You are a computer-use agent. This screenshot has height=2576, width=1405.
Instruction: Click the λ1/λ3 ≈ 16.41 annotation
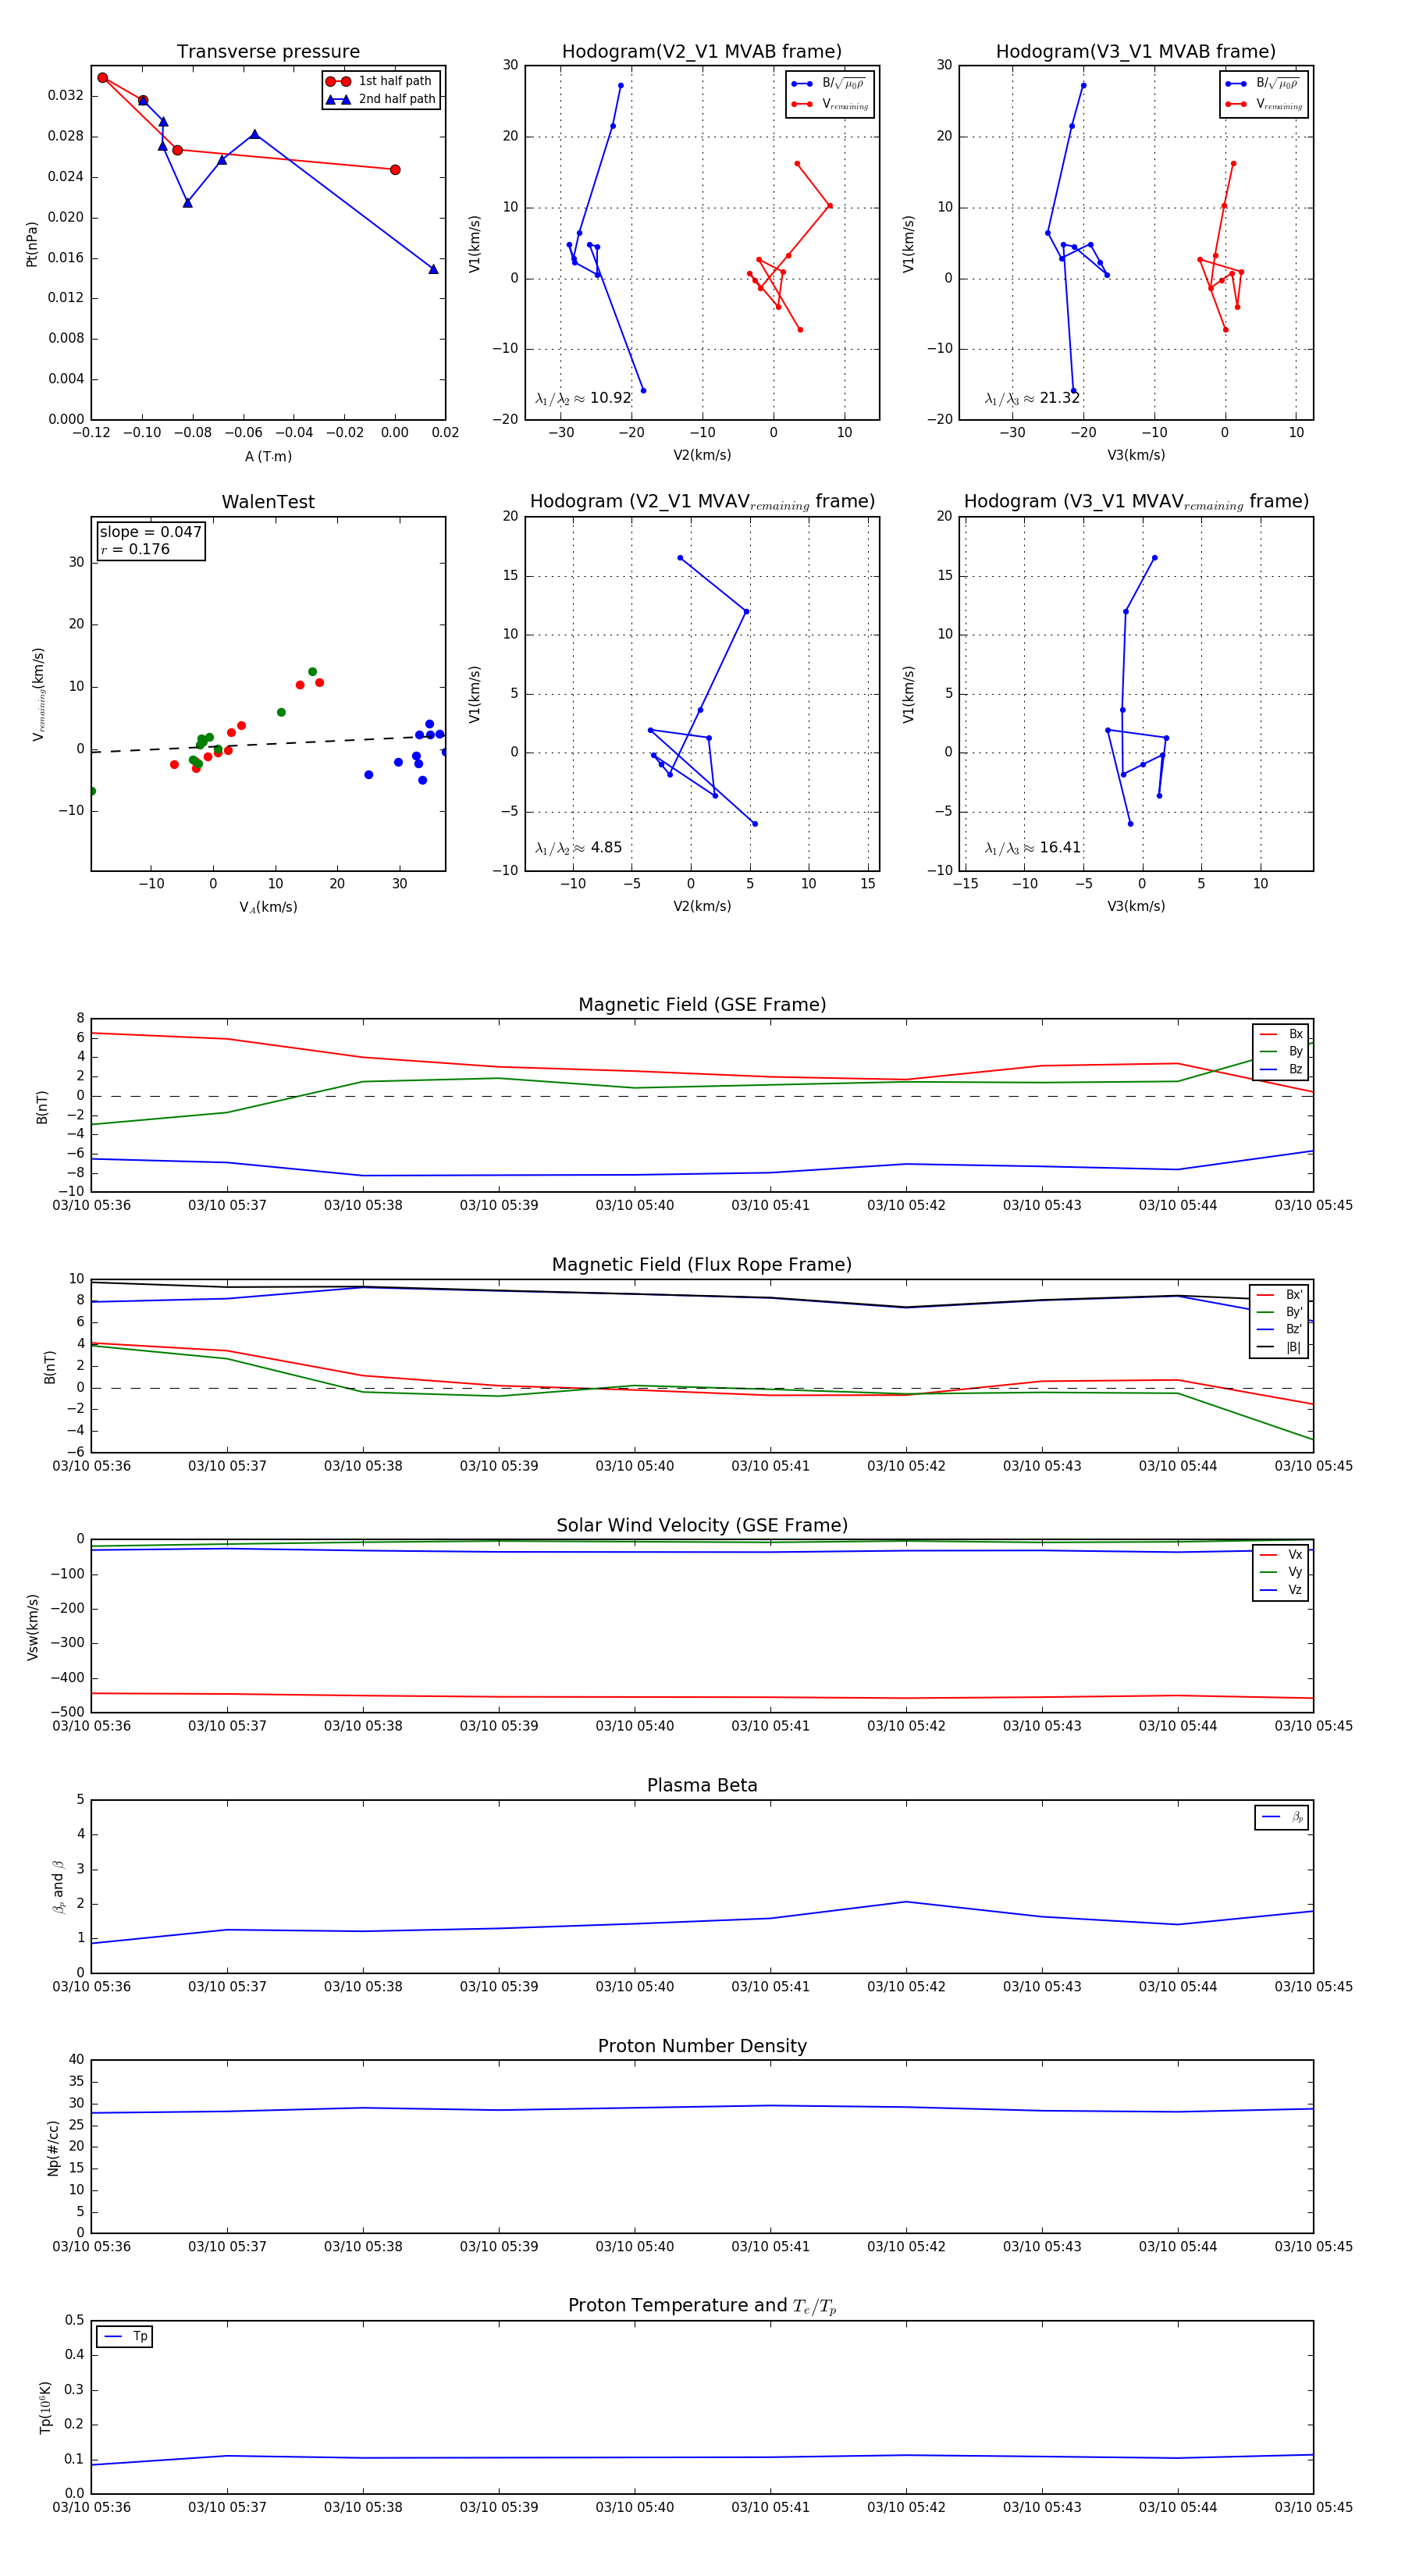coord(1032,848)
